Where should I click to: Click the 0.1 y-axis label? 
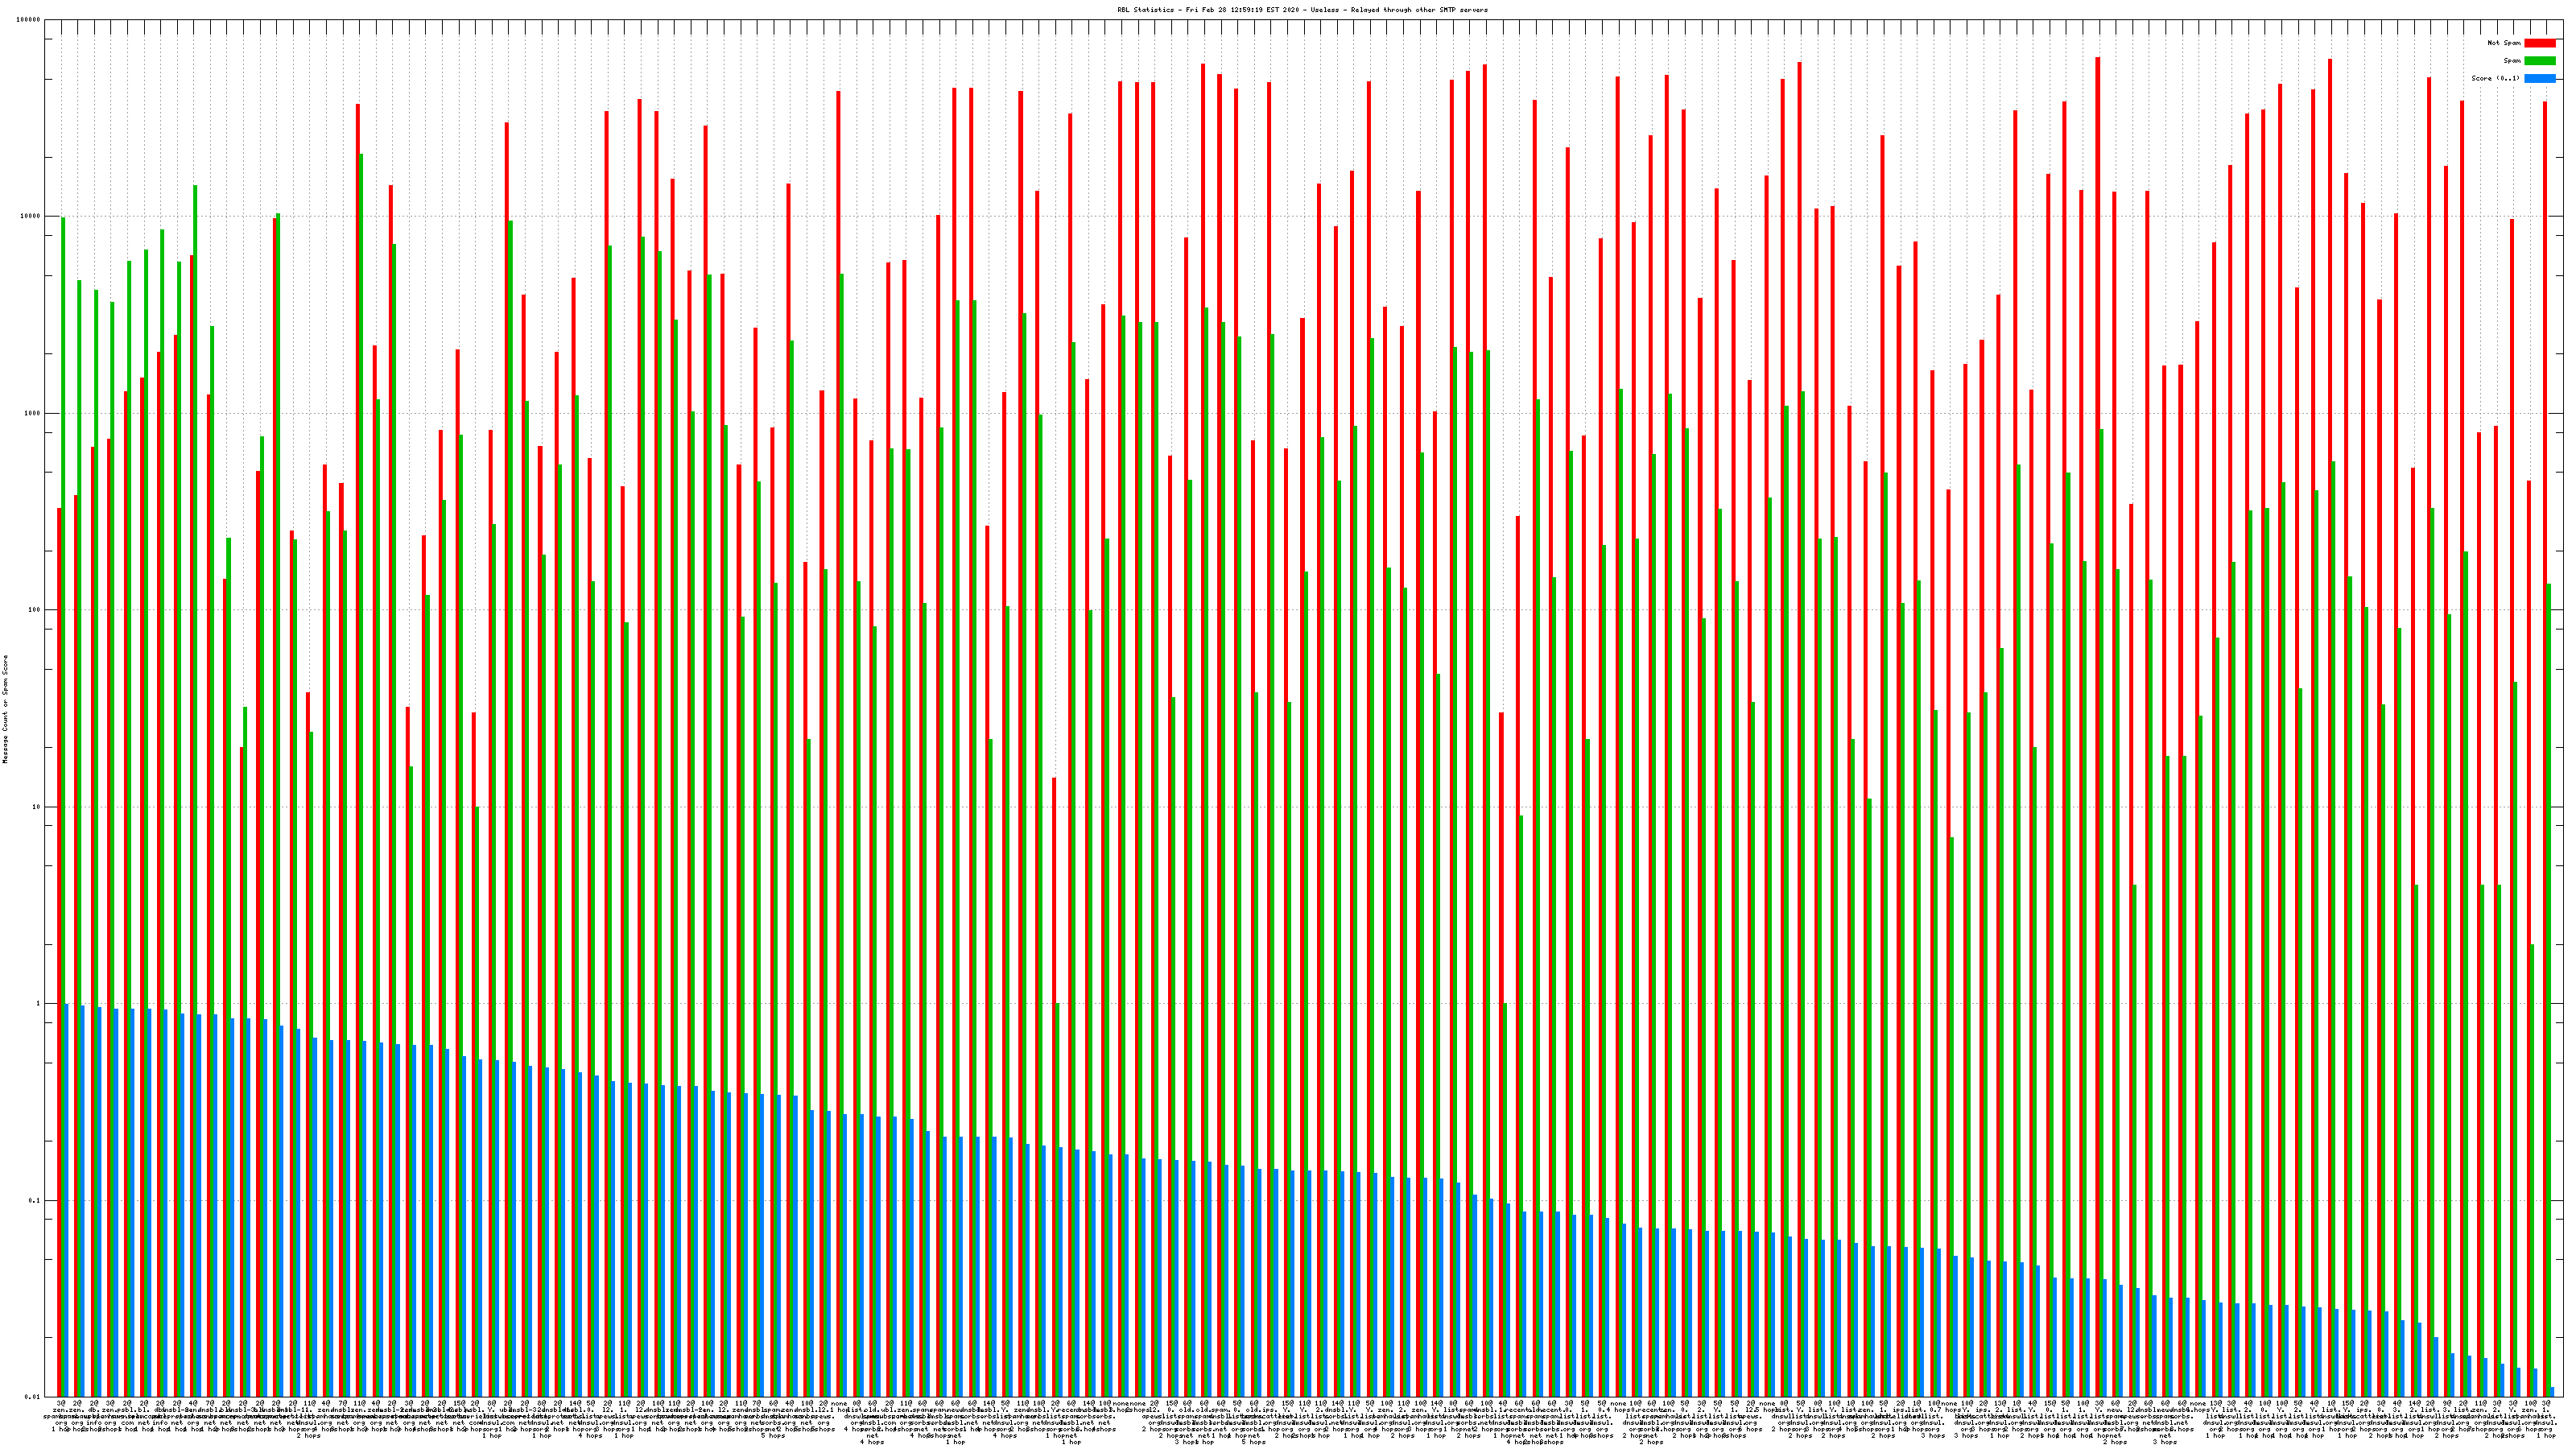(36, 1201)
